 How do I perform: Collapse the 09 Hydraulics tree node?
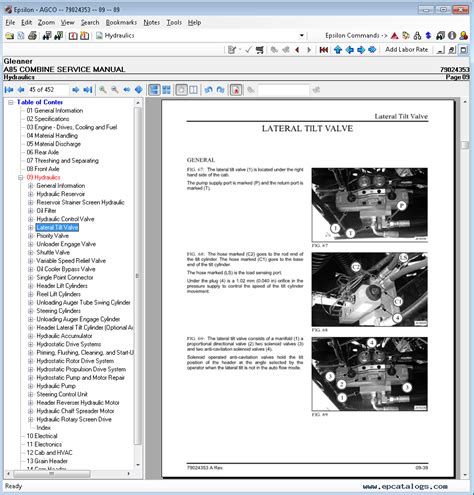point(21,178)
